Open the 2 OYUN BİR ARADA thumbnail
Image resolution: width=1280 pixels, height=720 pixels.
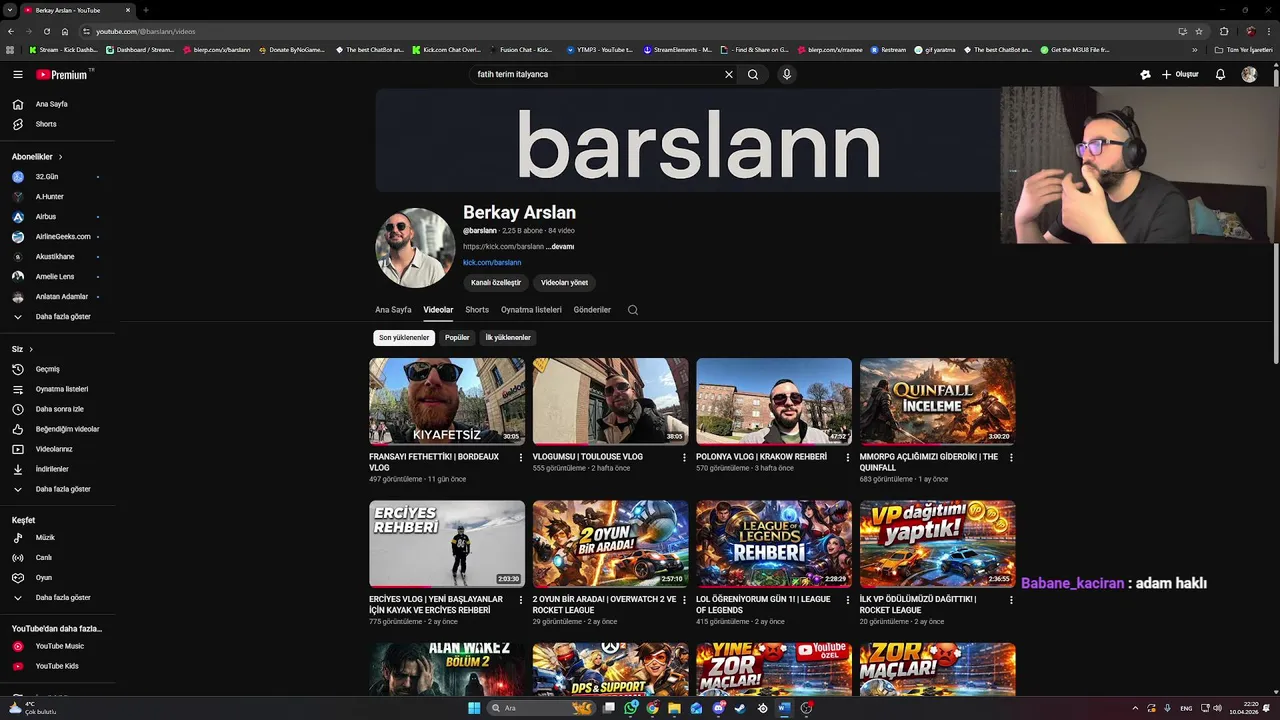pyautogui.click(x=610, y=544)
